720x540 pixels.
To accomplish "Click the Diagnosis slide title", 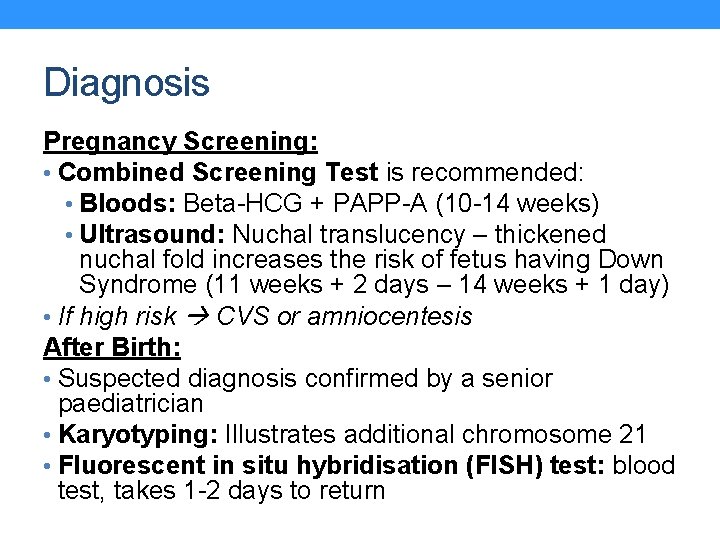I will (126, 83).
